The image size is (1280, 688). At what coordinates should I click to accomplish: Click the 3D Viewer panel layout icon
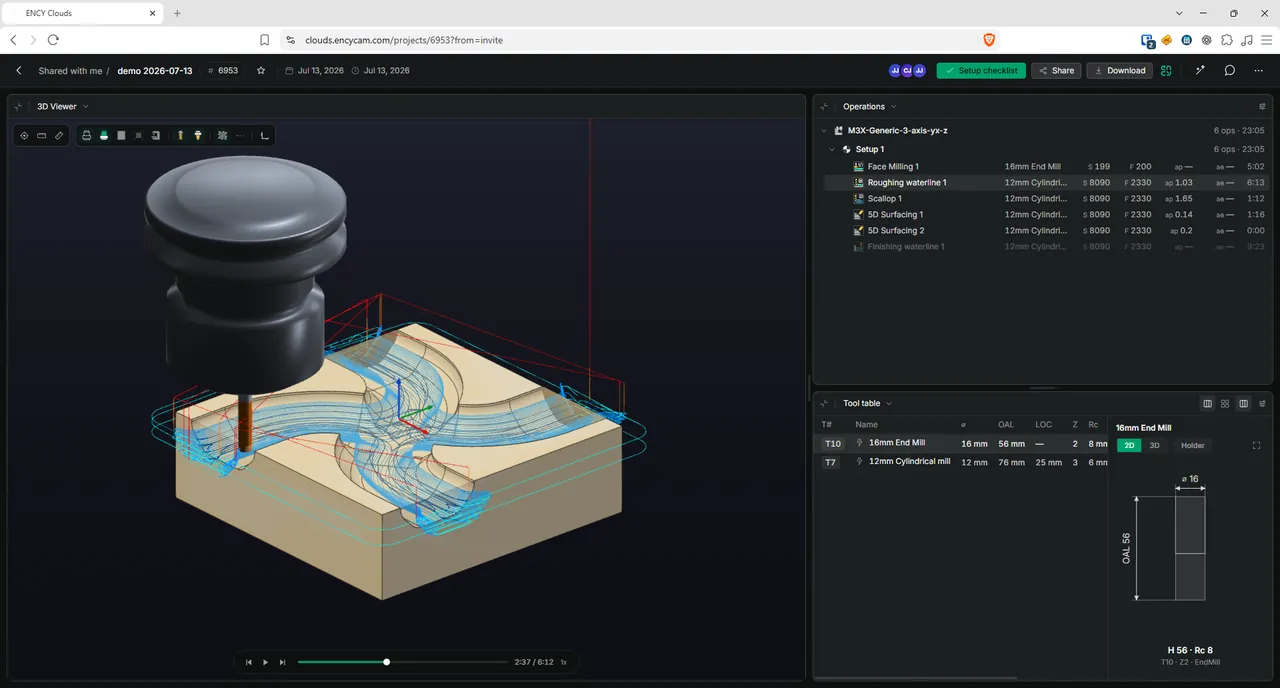20,106
